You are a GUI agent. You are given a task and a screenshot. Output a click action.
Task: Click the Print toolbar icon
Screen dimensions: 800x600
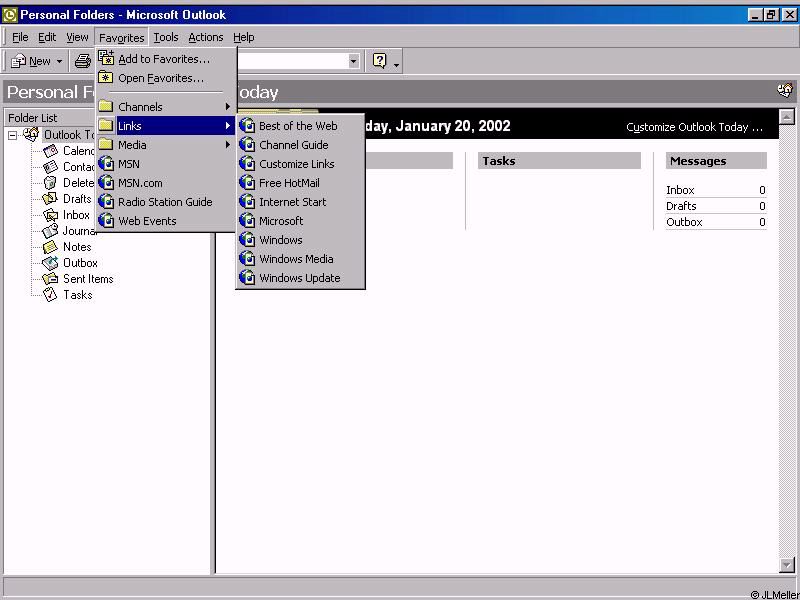(82, 62)
